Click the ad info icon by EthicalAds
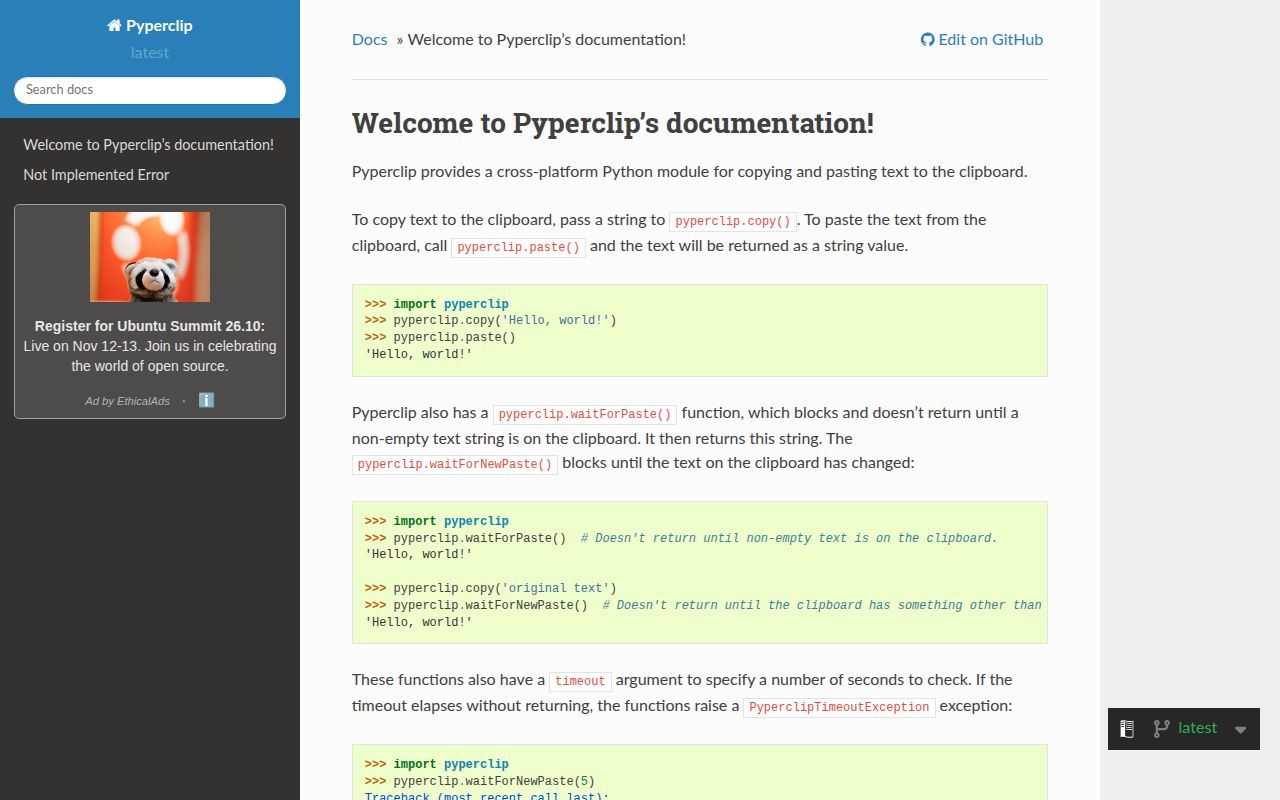1280x800 pixels. 207,400
